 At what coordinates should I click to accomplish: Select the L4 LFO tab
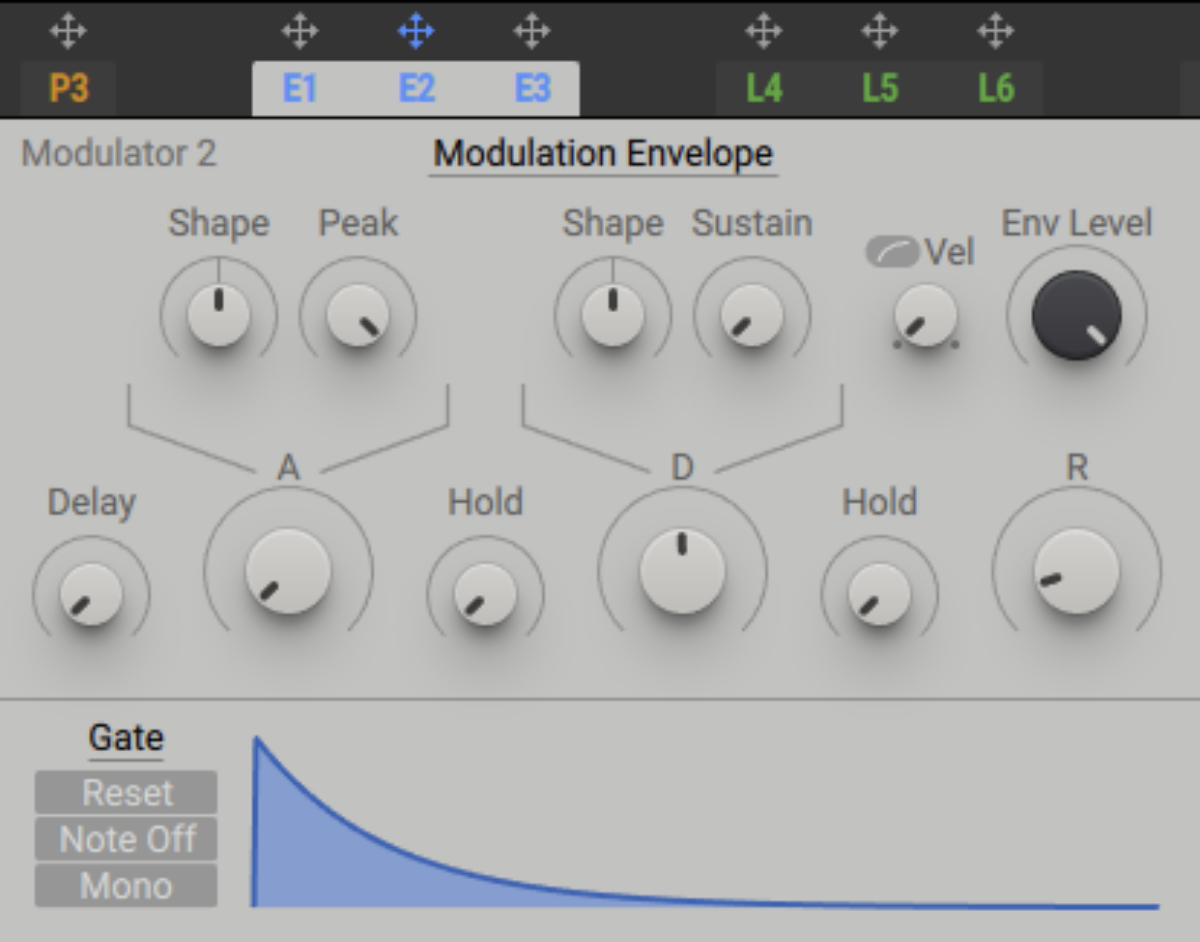click(764, 89)
